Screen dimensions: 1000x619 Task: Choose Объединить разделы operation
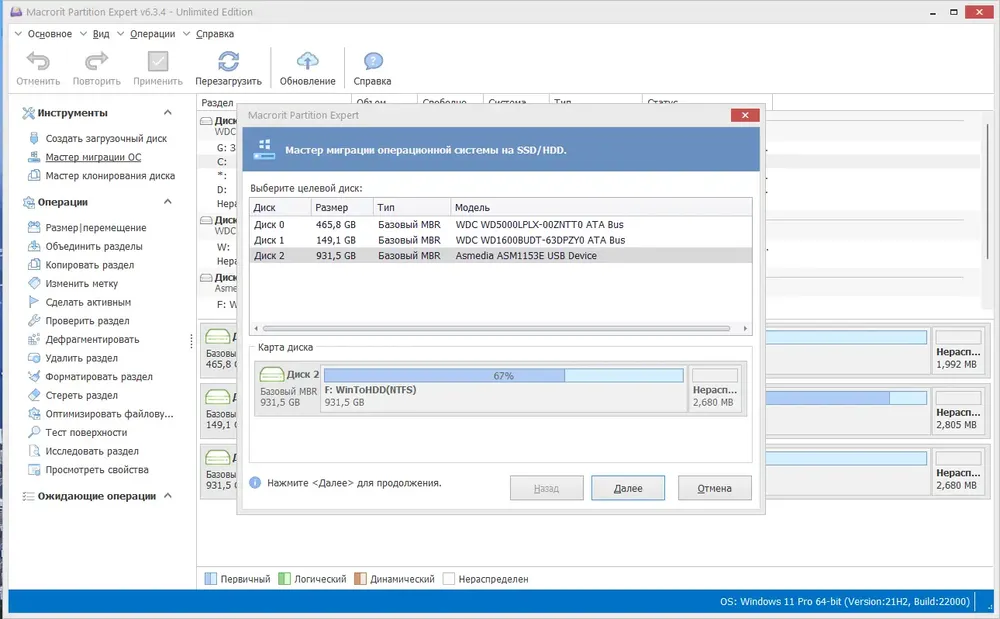(94, 246)
